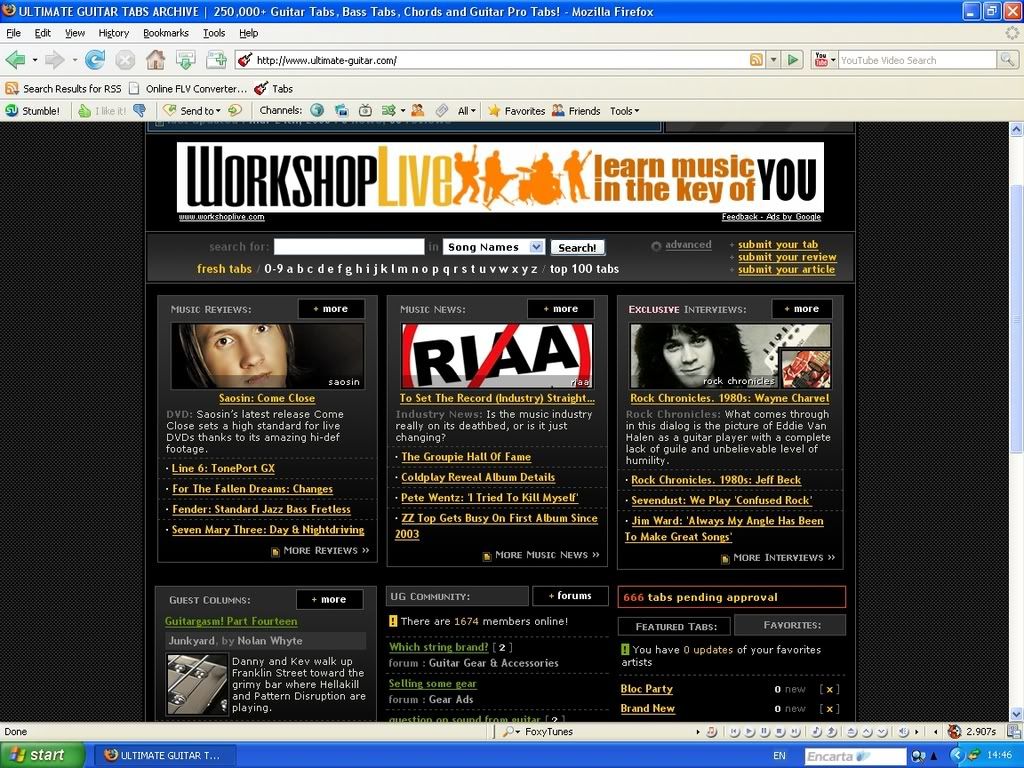The image size is (1024, 768).
Task: Click FoxyTunes stop button
Action: pyautogui.click(x=780, y=732)
